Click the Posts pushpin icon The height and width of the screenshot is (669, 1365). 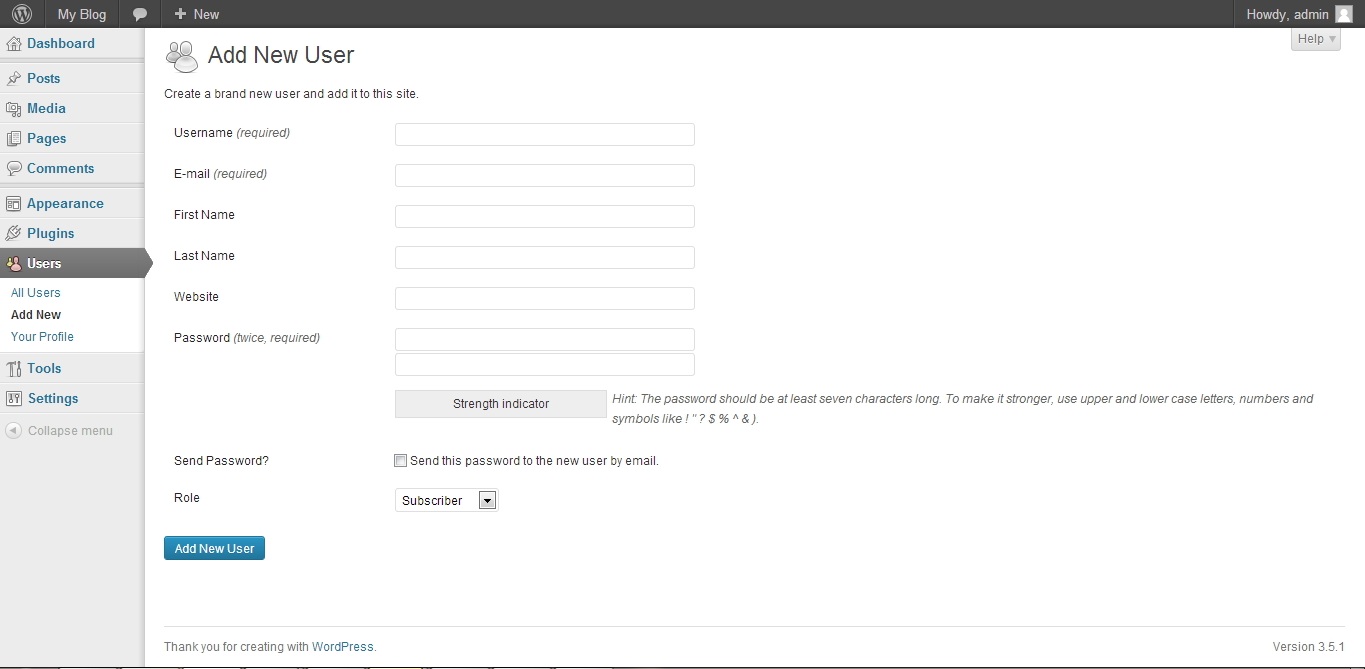tap(14, 79)
